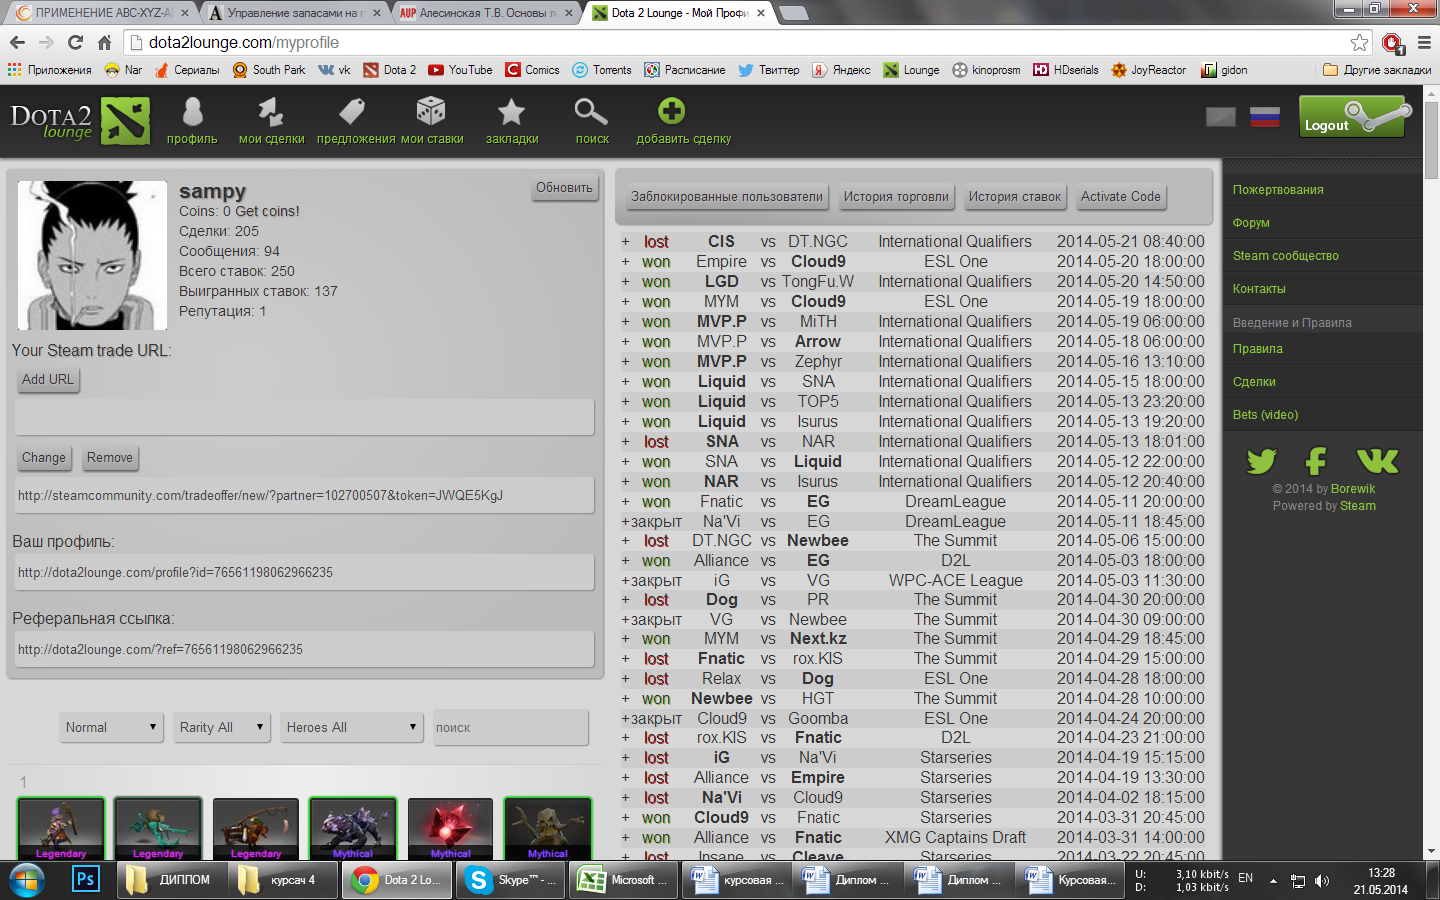Open the search magnifier icon in header
Viewport: 1440px width, 900px height.
591,112
